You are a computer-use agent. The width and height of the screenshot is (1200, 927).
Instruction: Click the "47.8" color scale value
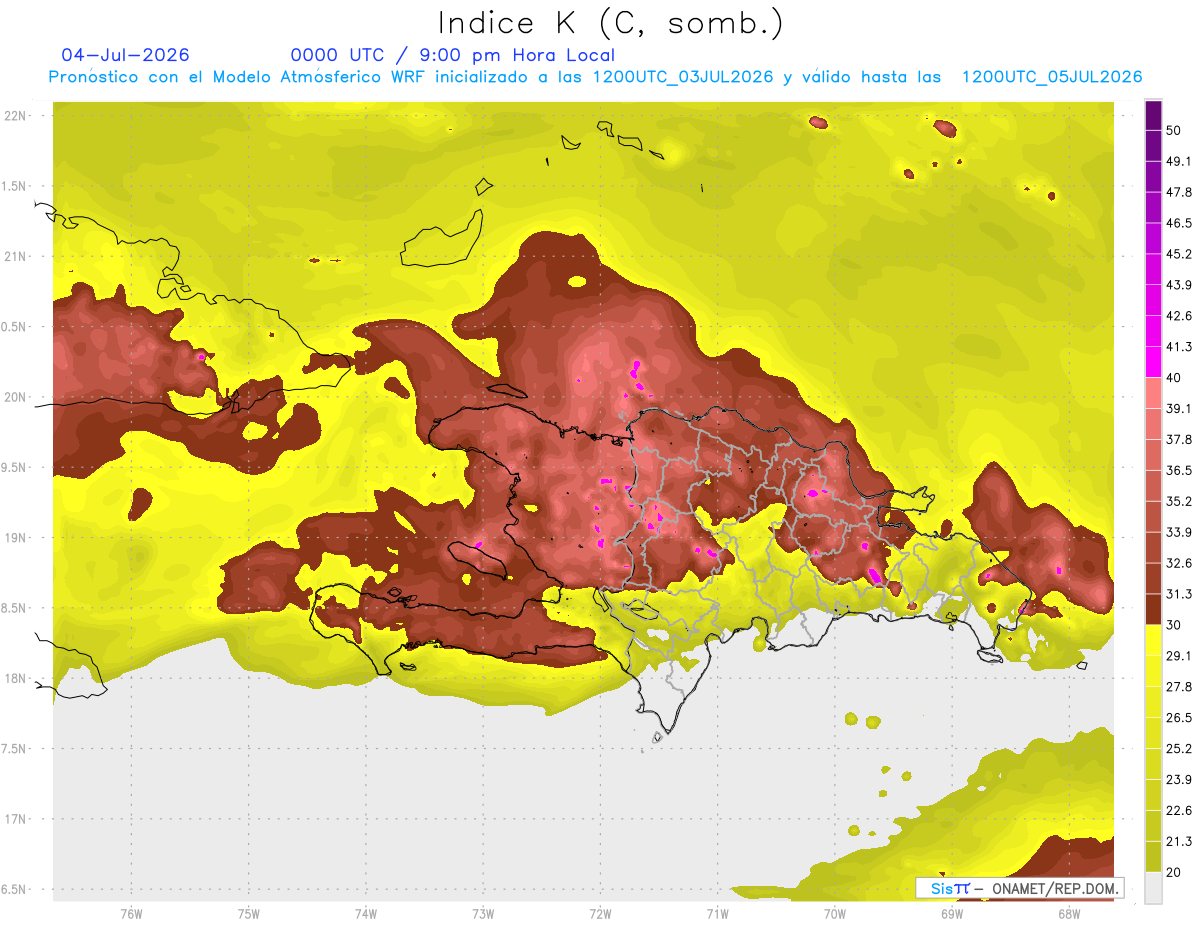(x=1179, y=192)
